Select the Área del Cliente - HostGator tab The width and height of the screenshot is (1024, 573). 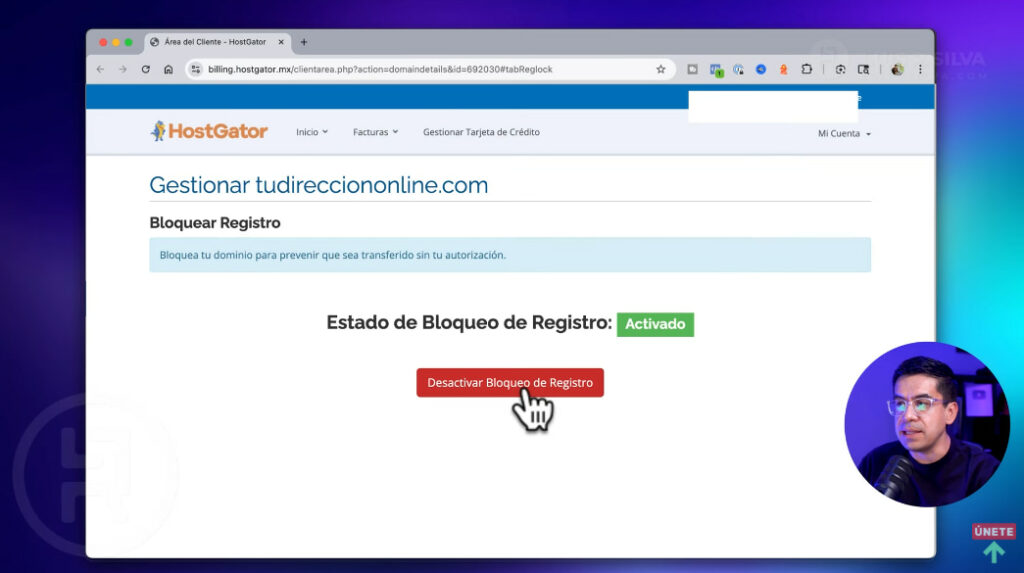pyautogui.click(x=215, y=42)
